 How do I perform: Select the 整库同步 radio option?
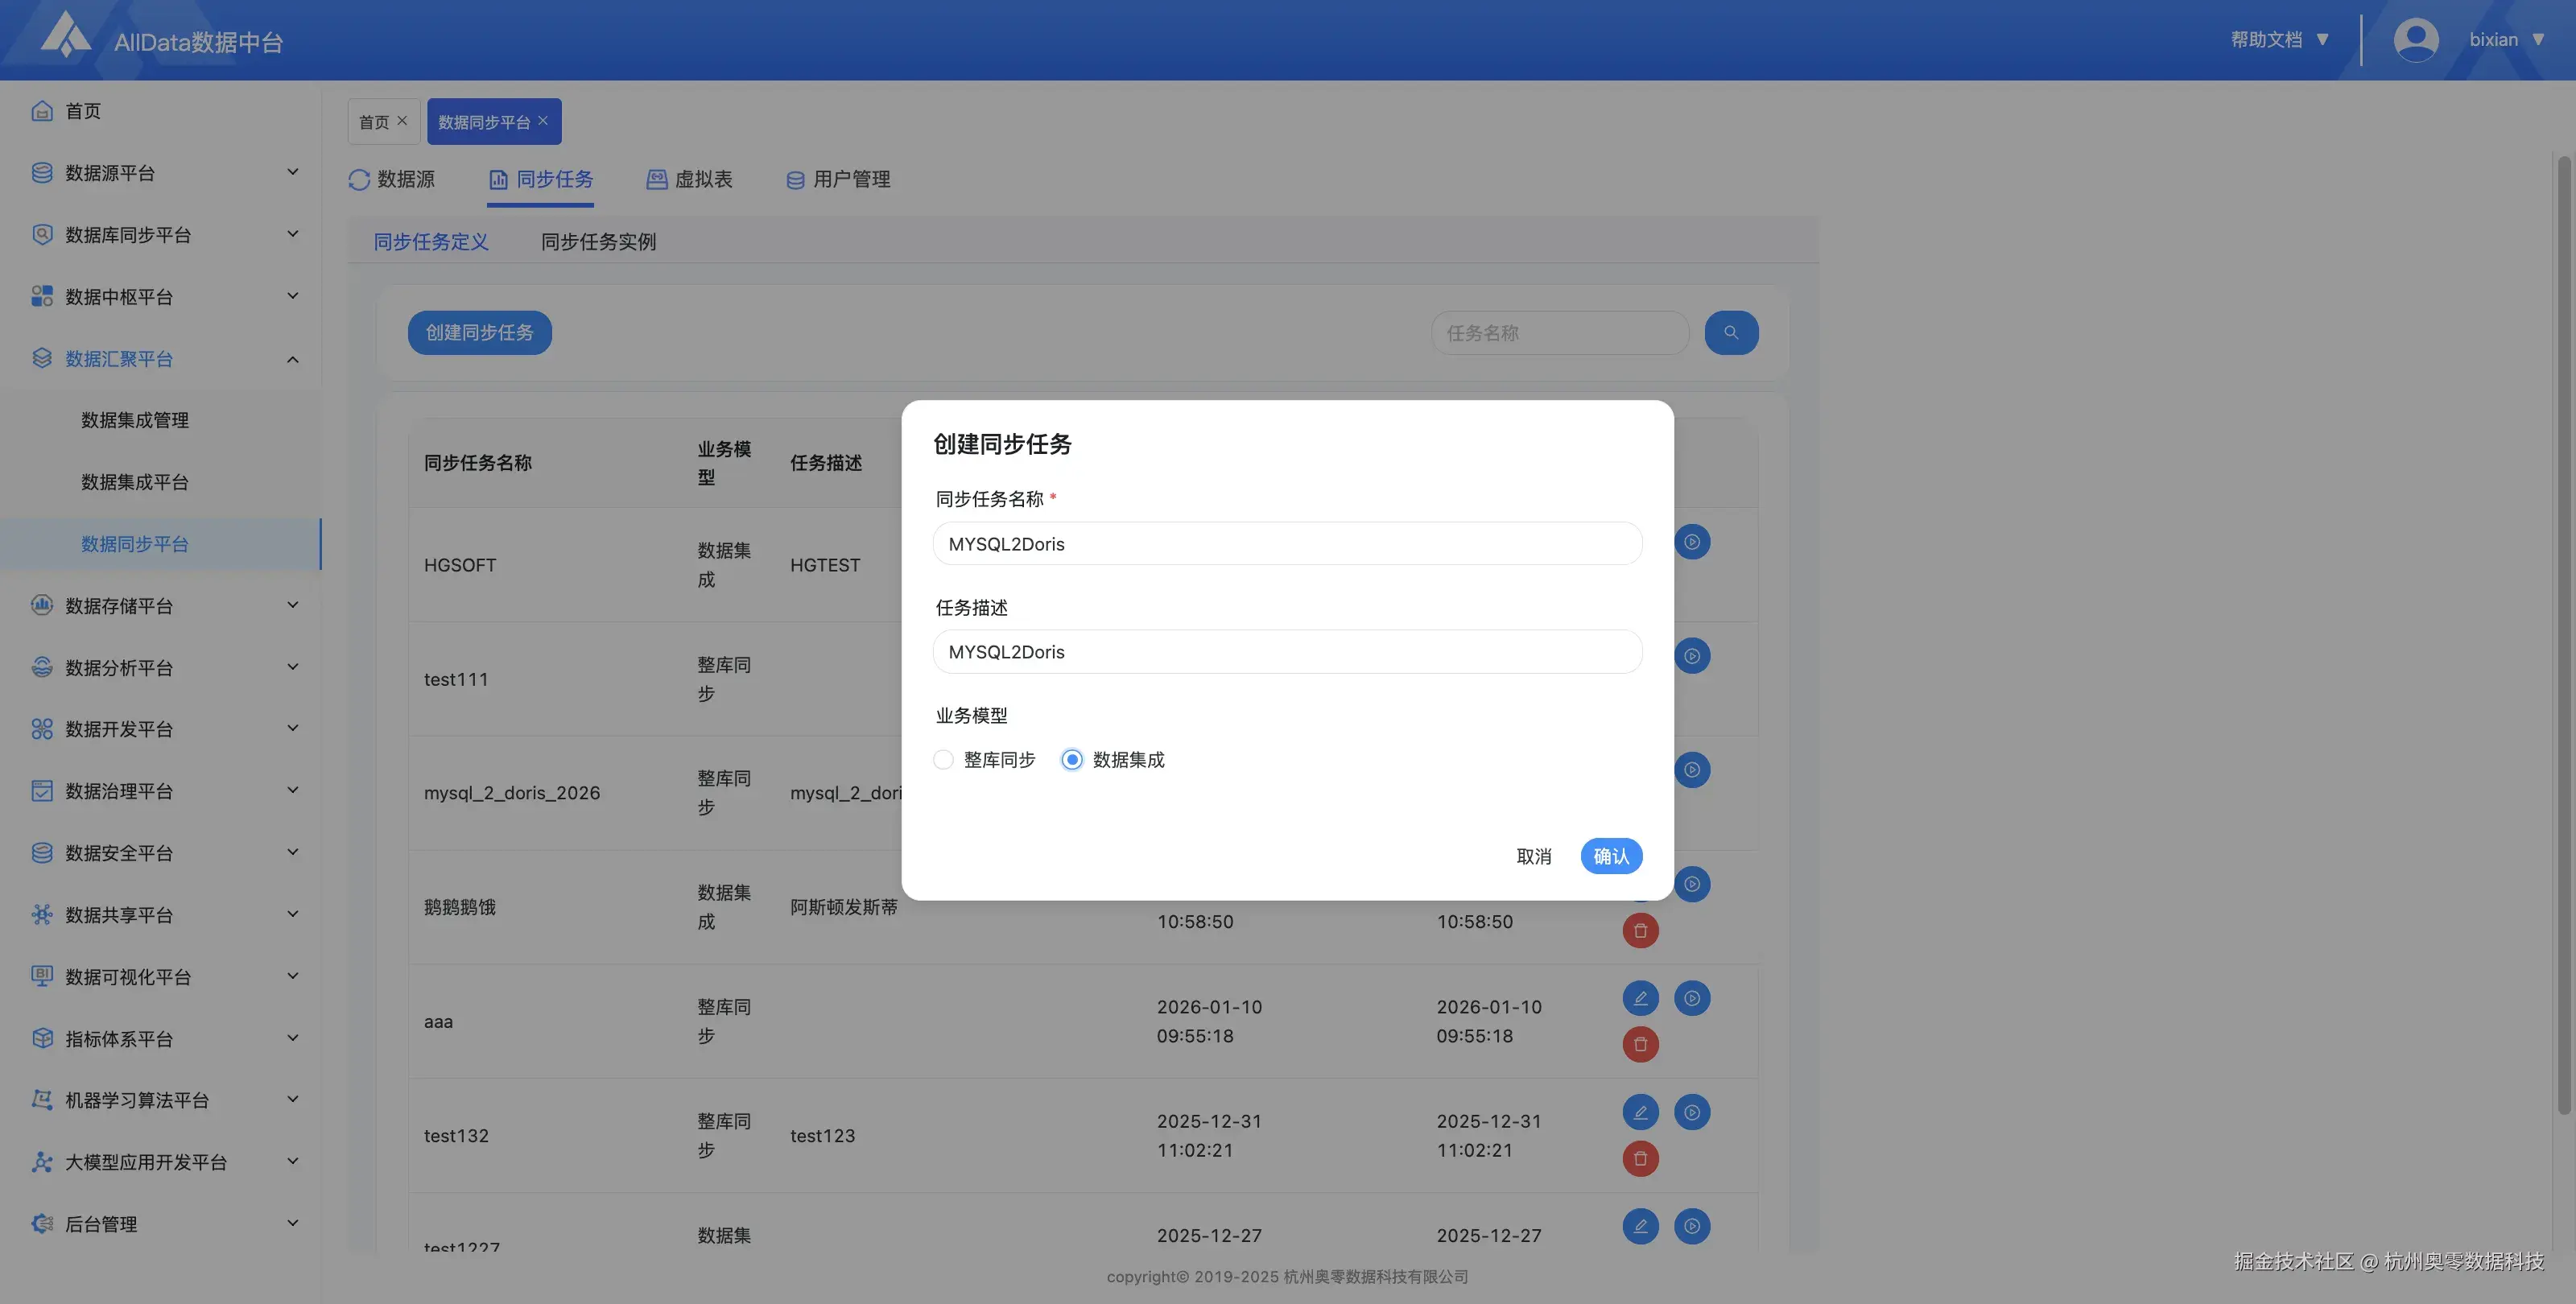coord(943,760)
